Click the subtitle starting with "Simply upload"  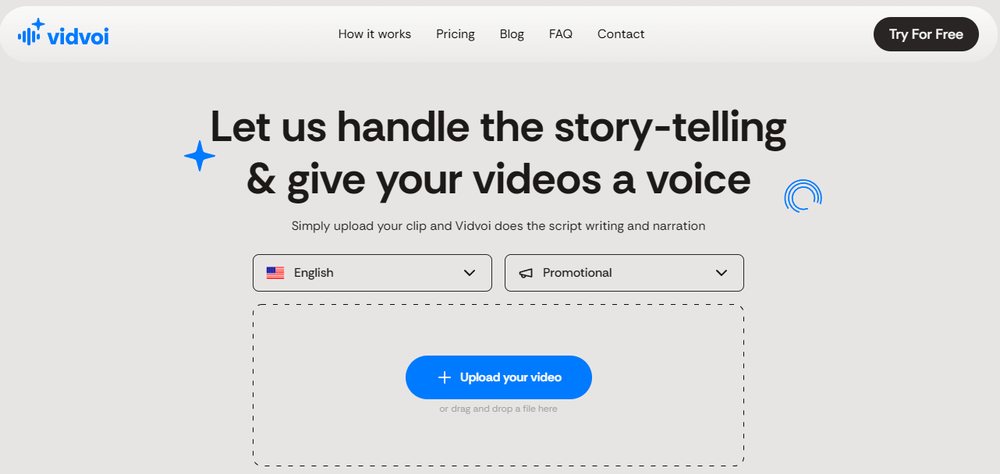click(498, 226)
